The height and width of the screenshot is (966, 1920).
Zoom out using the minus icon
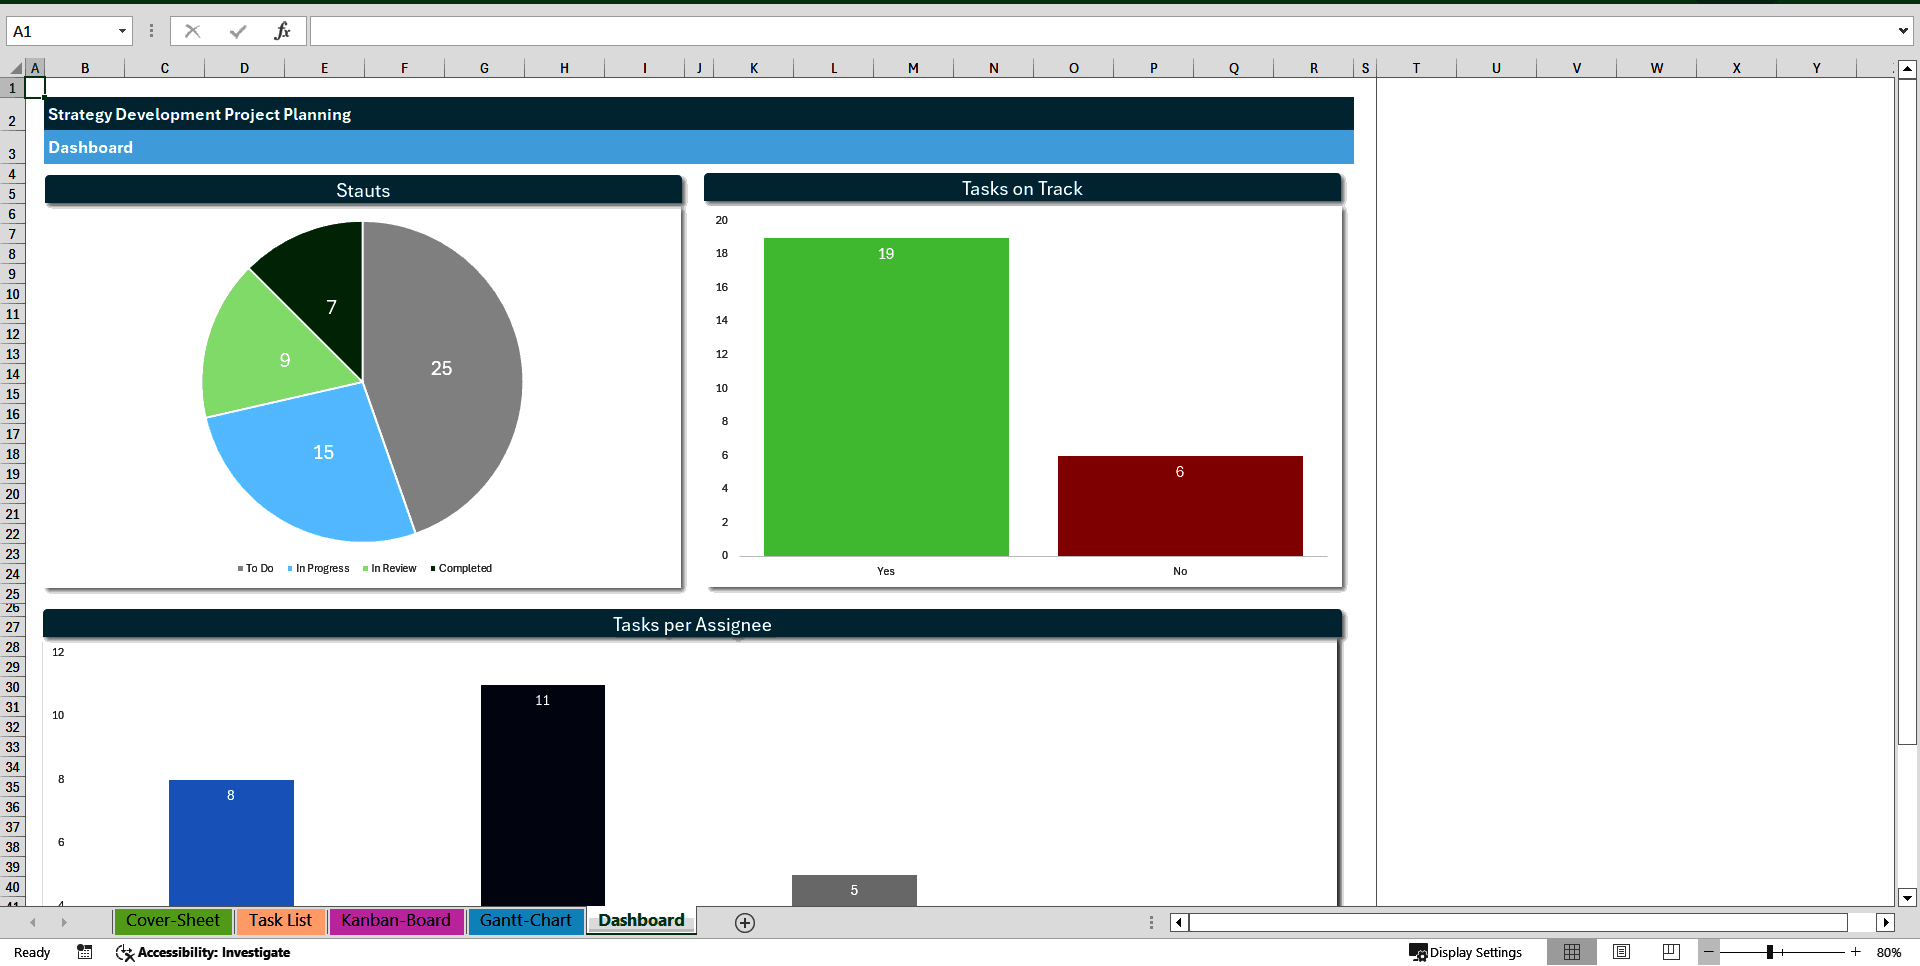pos(1710,952)
